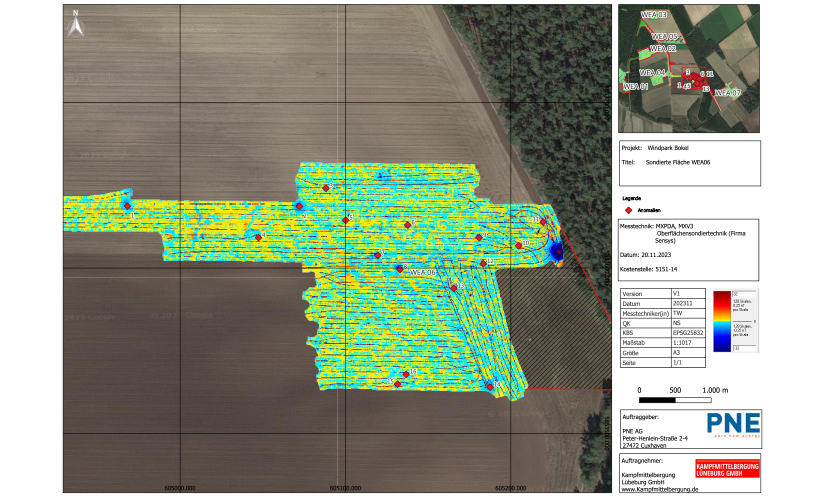Click the 'NS' QK table cell
This screenshot has width=825, height=500.
tap(688, 323)
